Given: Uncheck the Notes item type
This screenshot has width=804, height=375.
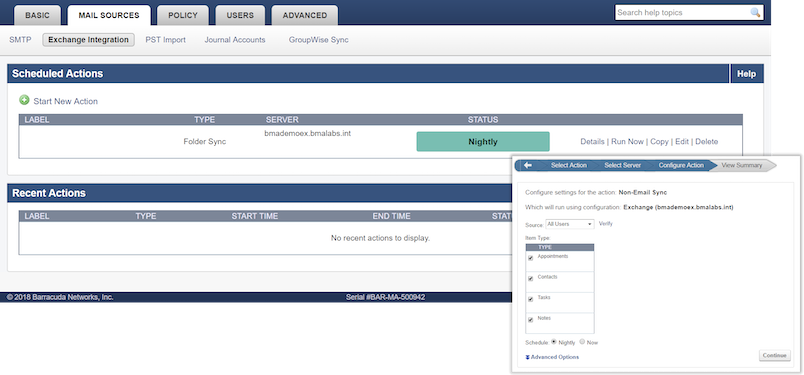Looking at the screenshot, I should 531,320.
